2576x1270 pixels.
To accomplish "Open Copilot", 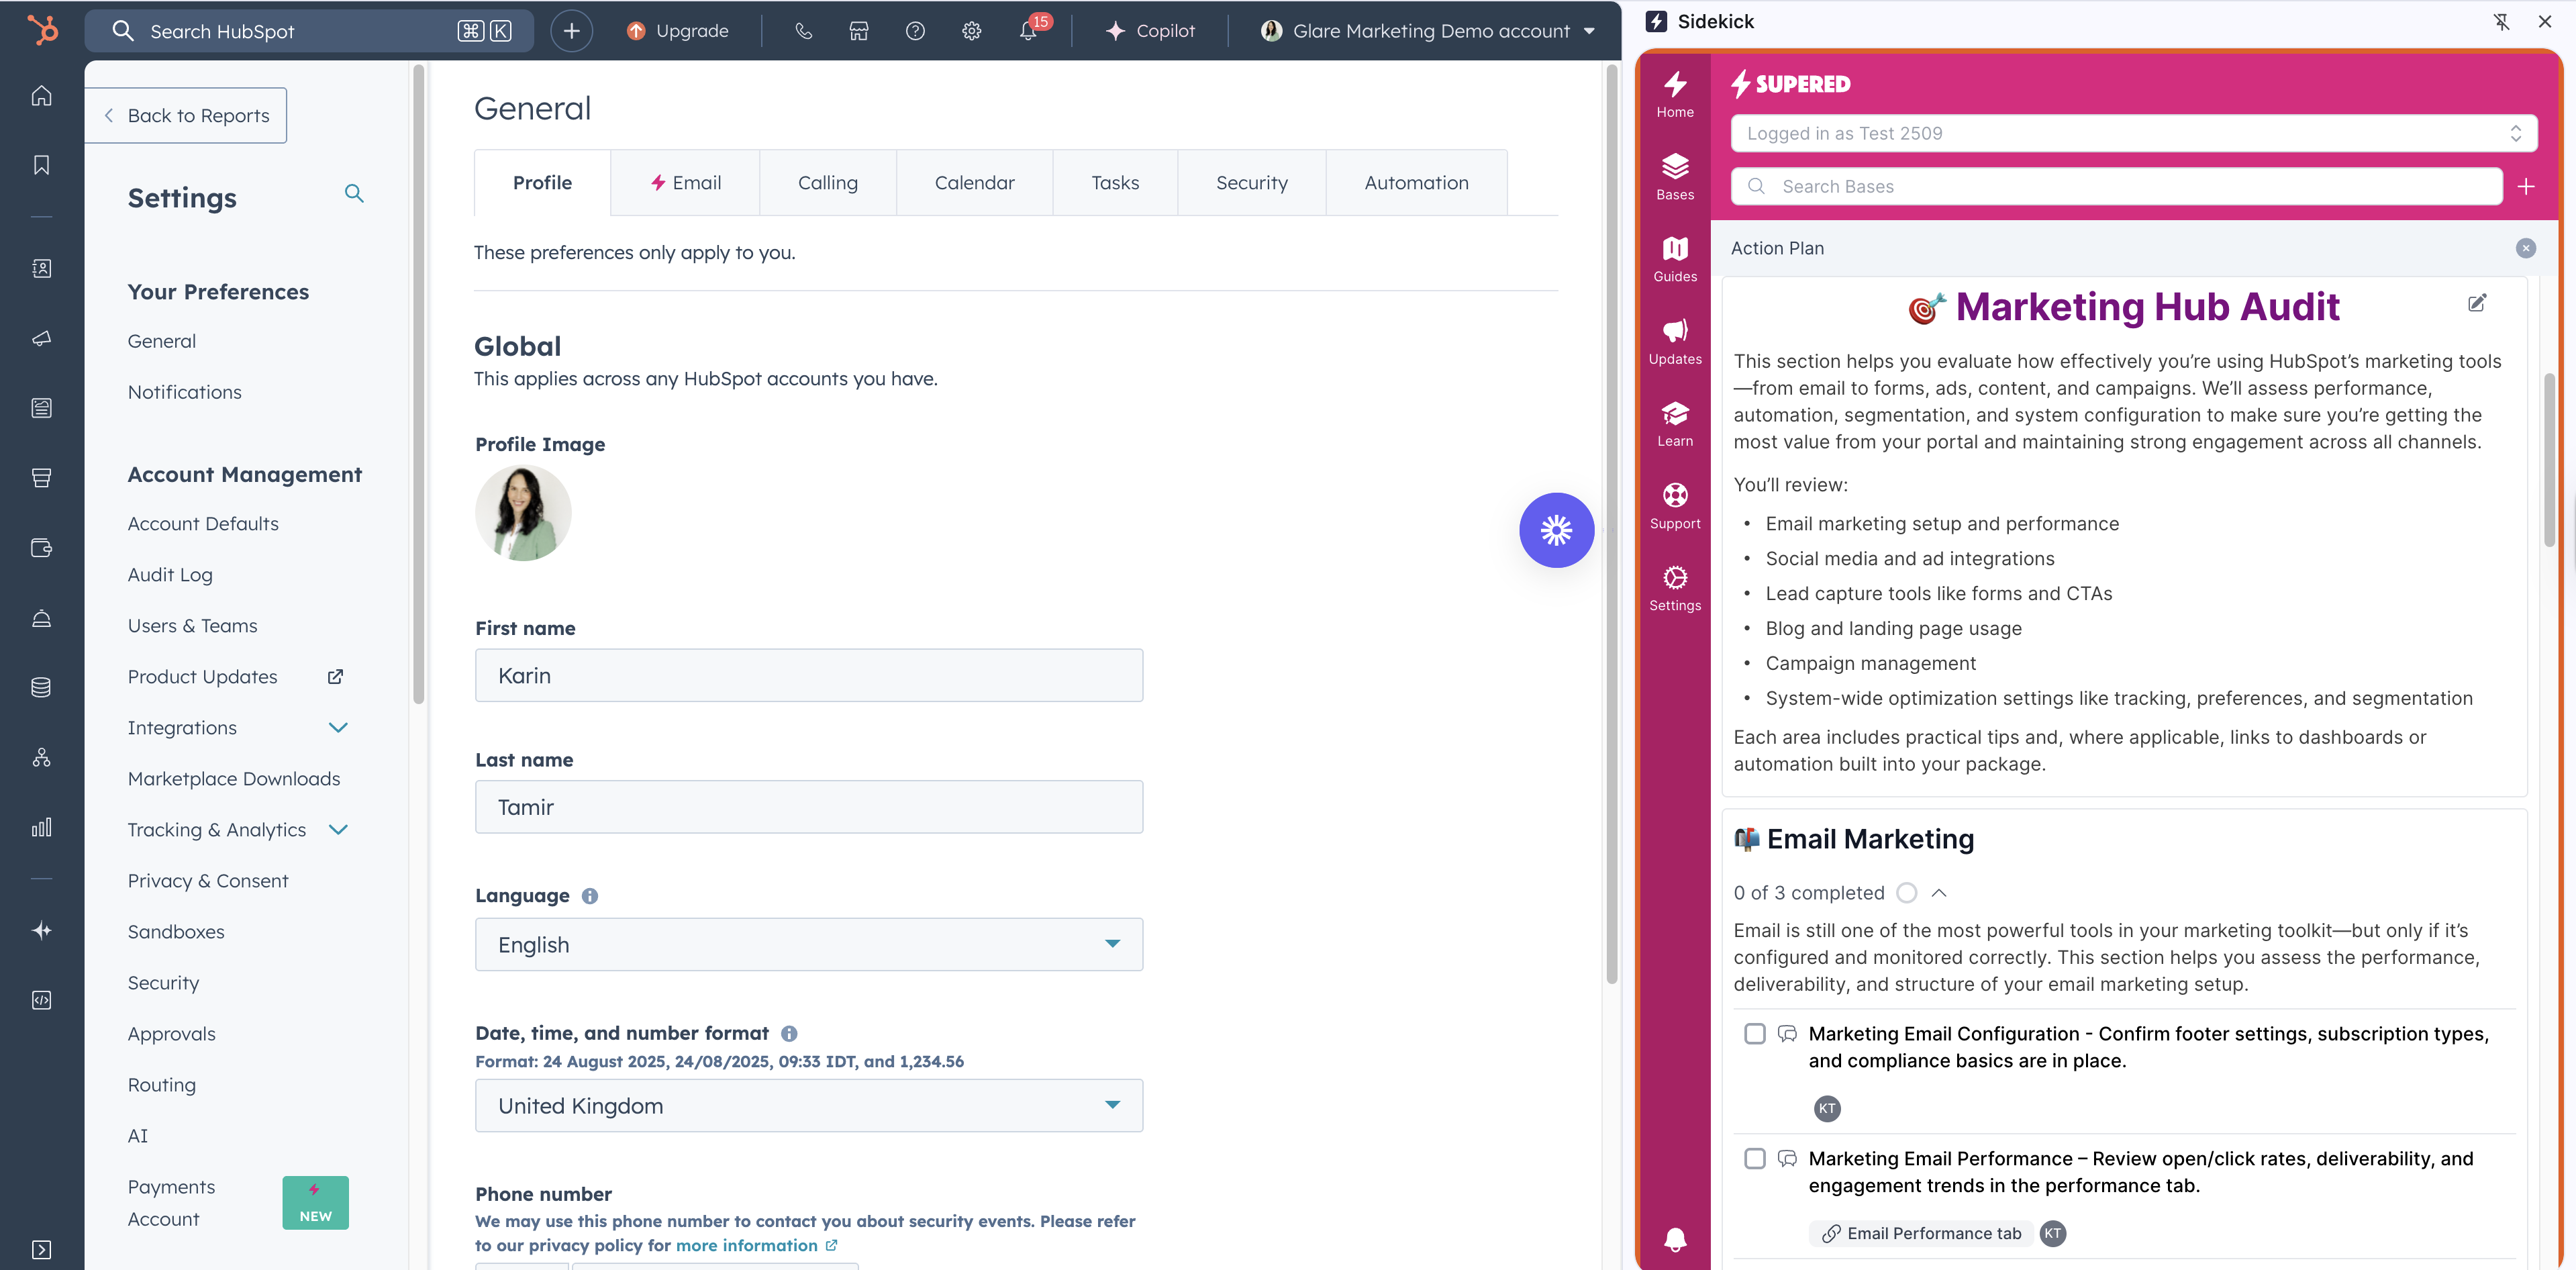I will click(x=1150, y=31).
